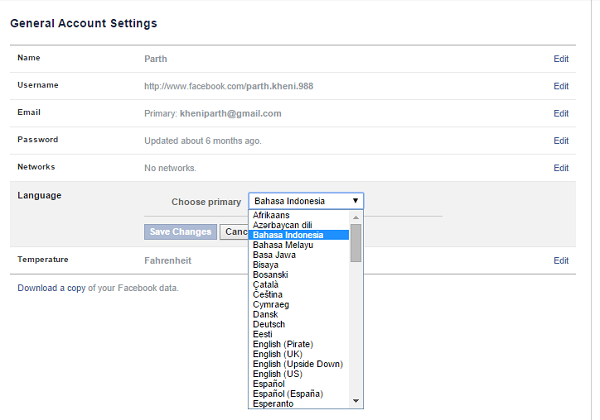Click the Facebook profile URL text
The height and width of the screenshot is (420, 600).
click(x=228, y=86)
